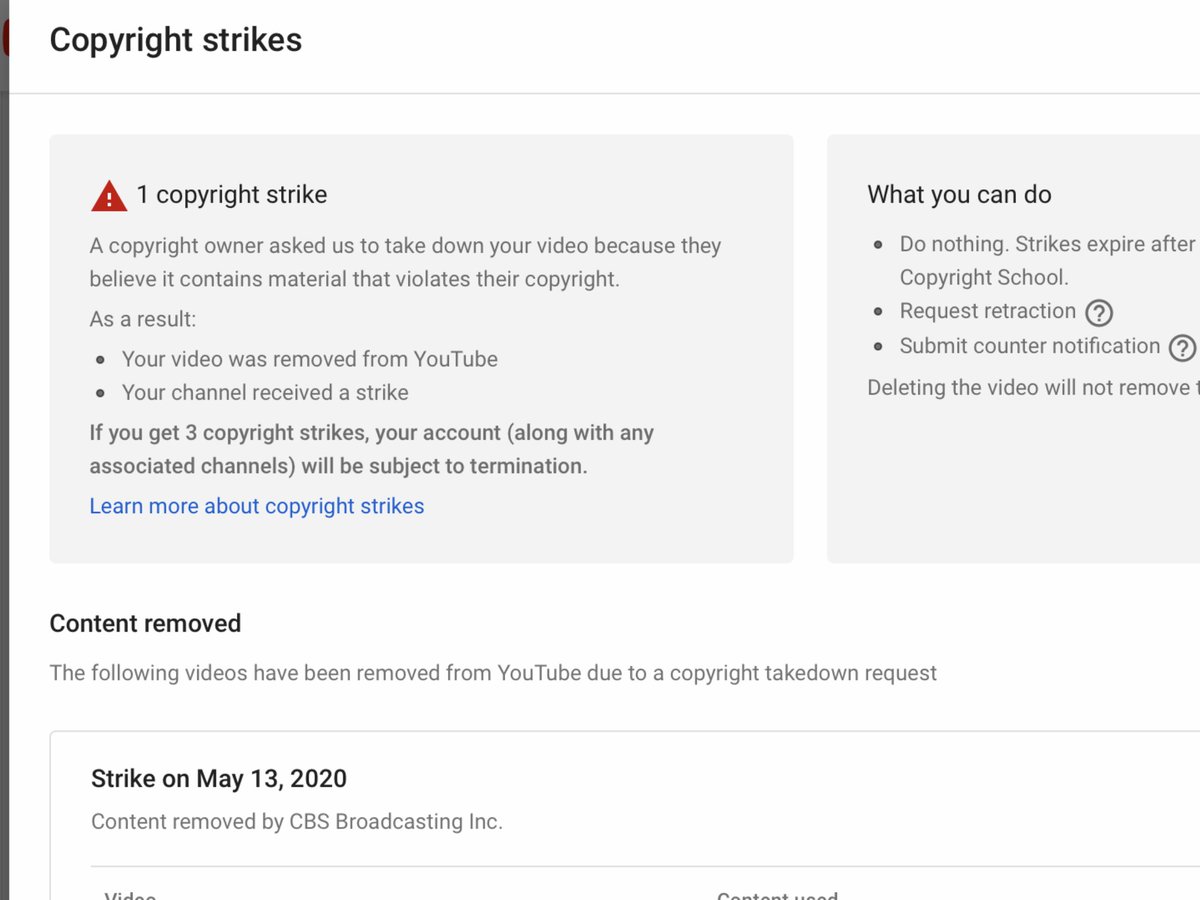Click '1 copyright strike' heading
Screen dimensions: 1200x900
pos(232,194)
